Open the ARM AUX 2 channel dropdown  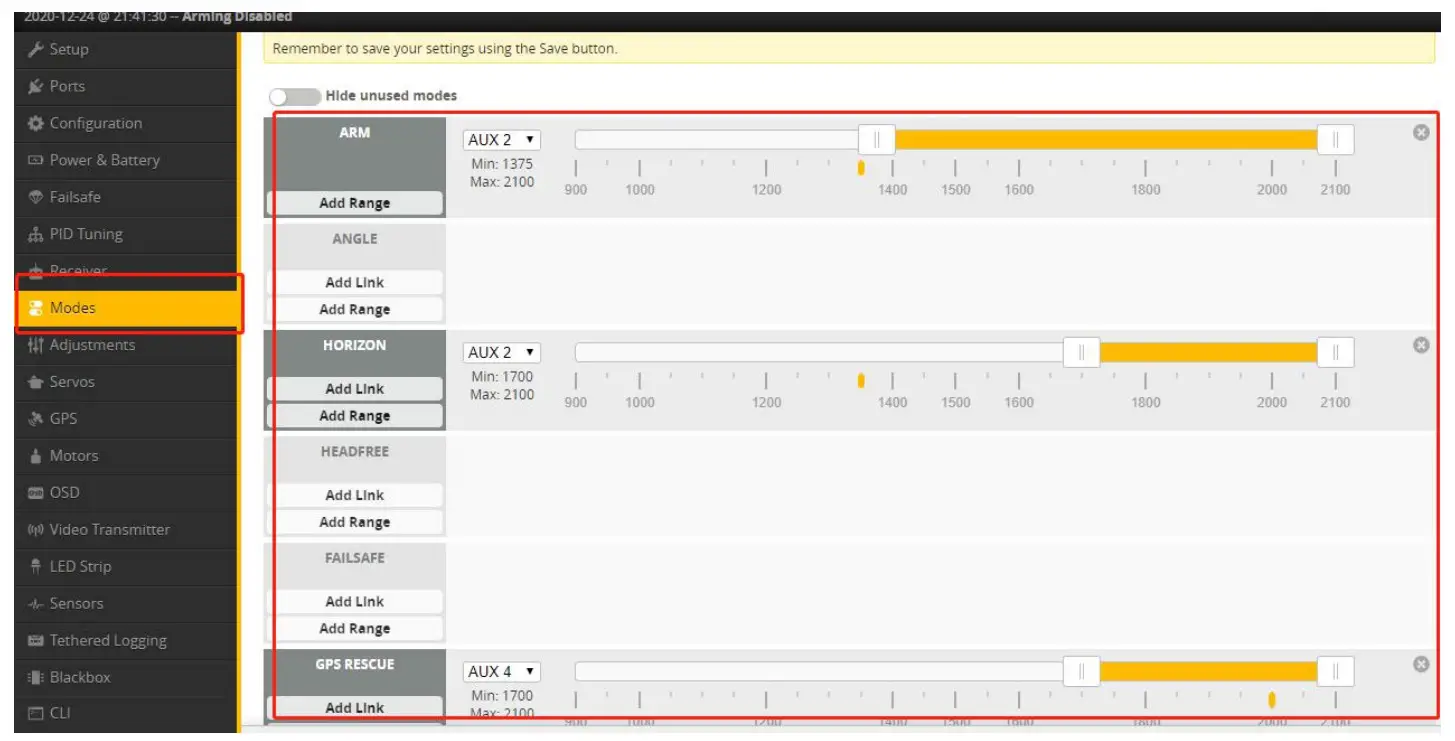click(x=502, y=140)
